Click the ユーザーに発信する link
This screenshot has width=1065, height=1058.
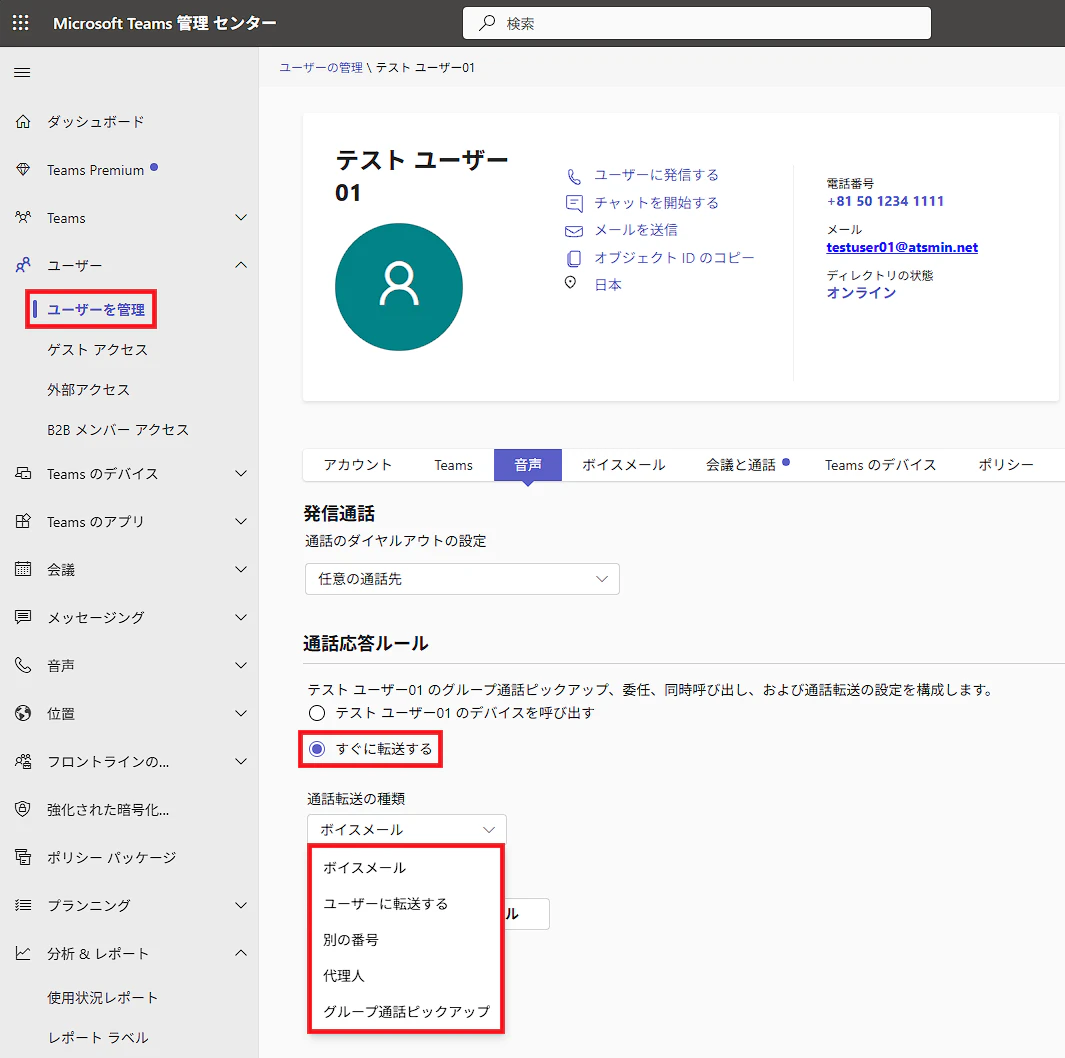pyautogui.click(x=656, y=175)
